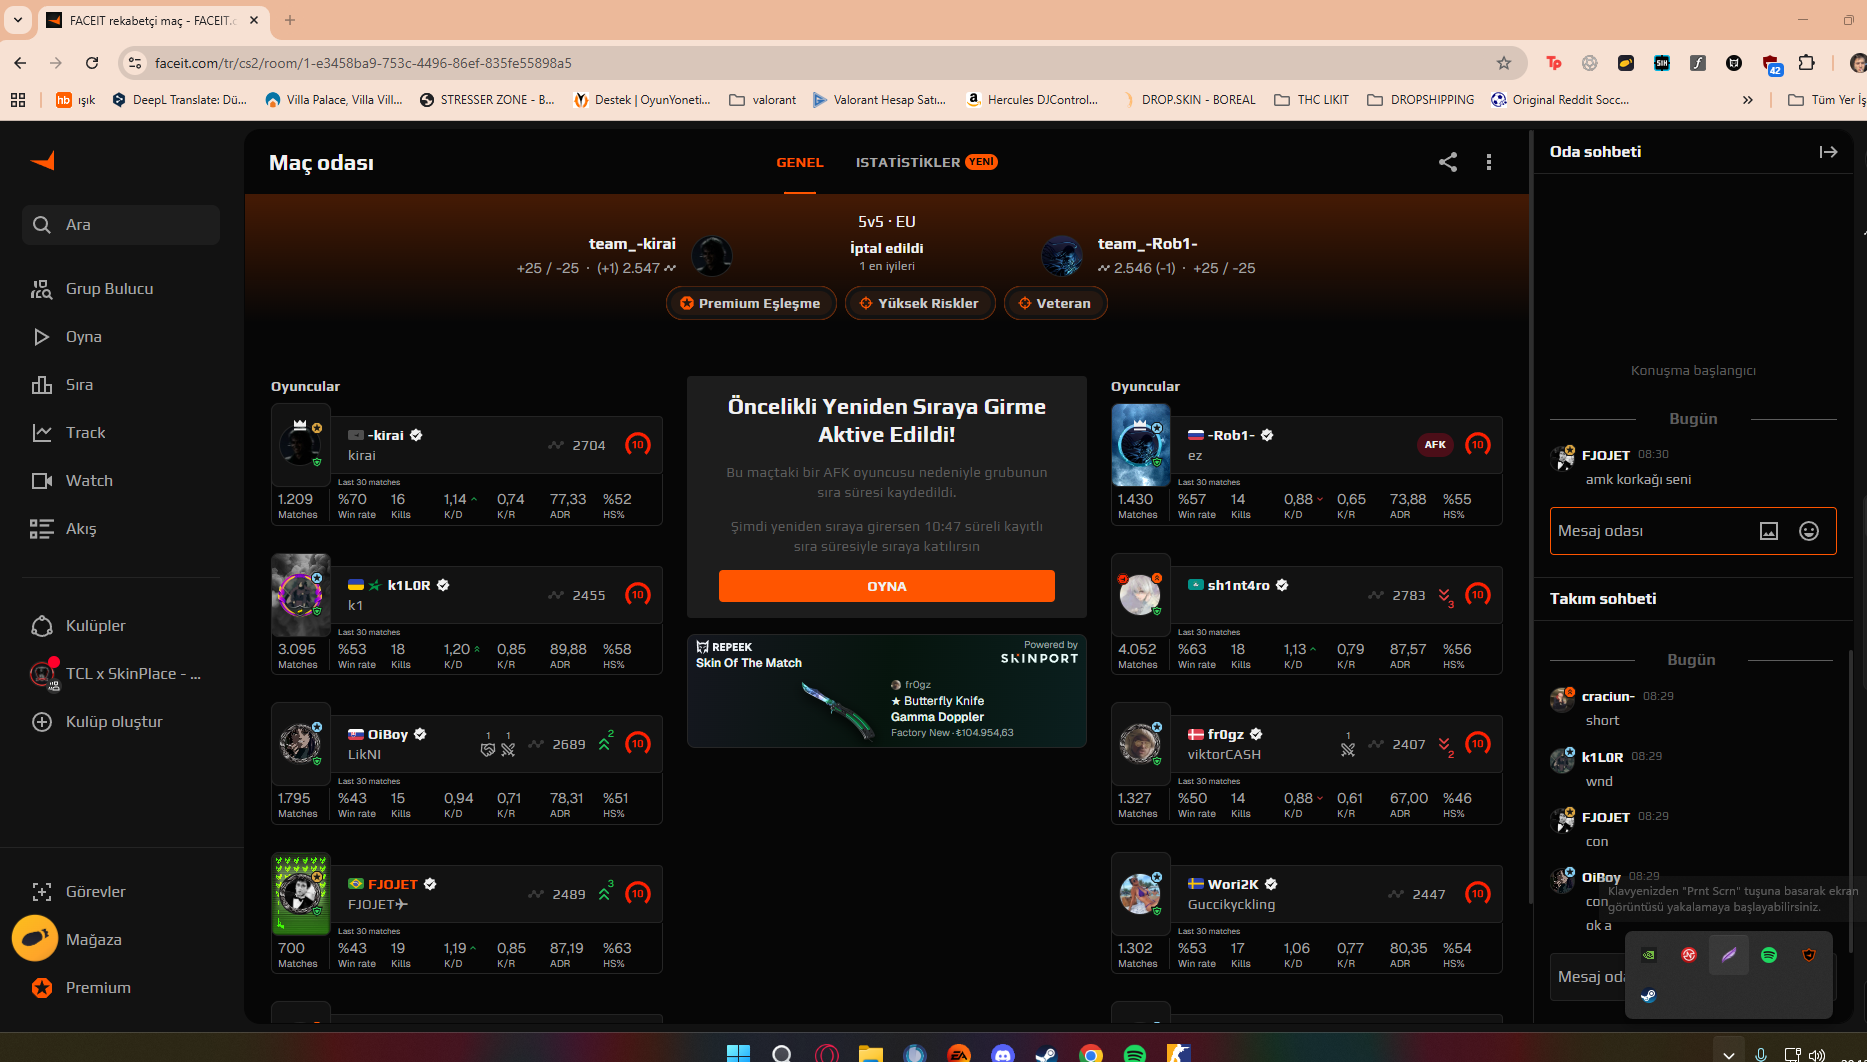Click the NVIDIA icon in tray popup
The height and width of the screenshot is (1062, 1867).
pyautogui.click(x=1649, y=955)
